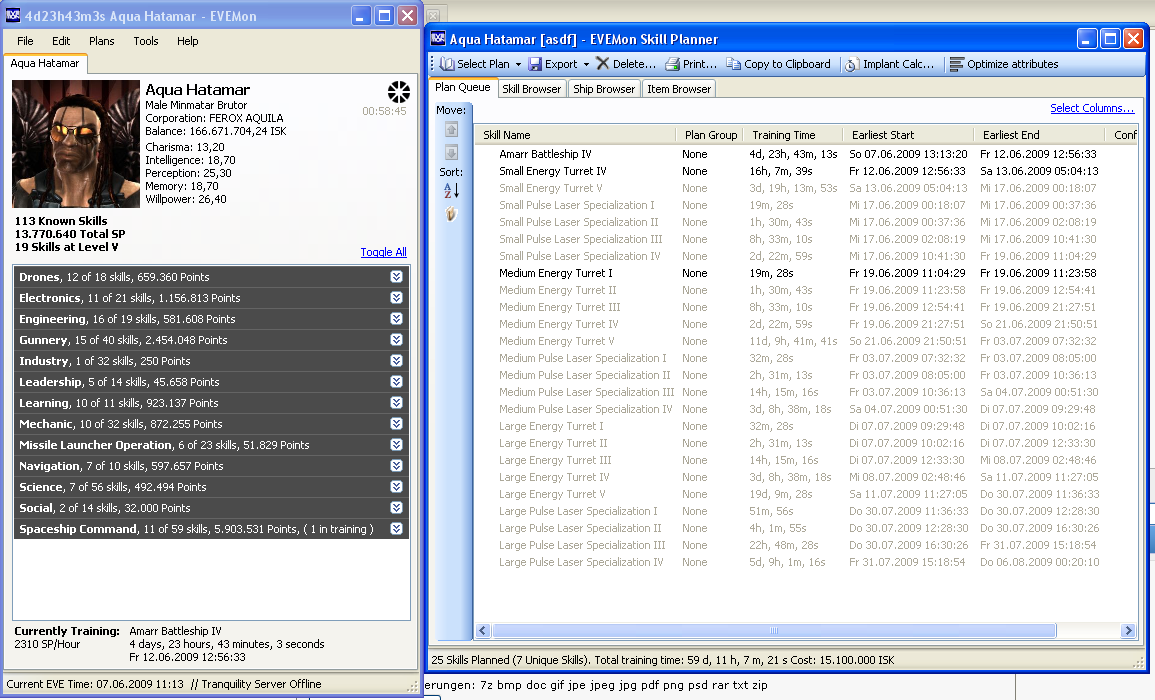This screenshot has height=700, width=1155.
Task: Sort by Training Time column header
Action: [x=793, y=135]
